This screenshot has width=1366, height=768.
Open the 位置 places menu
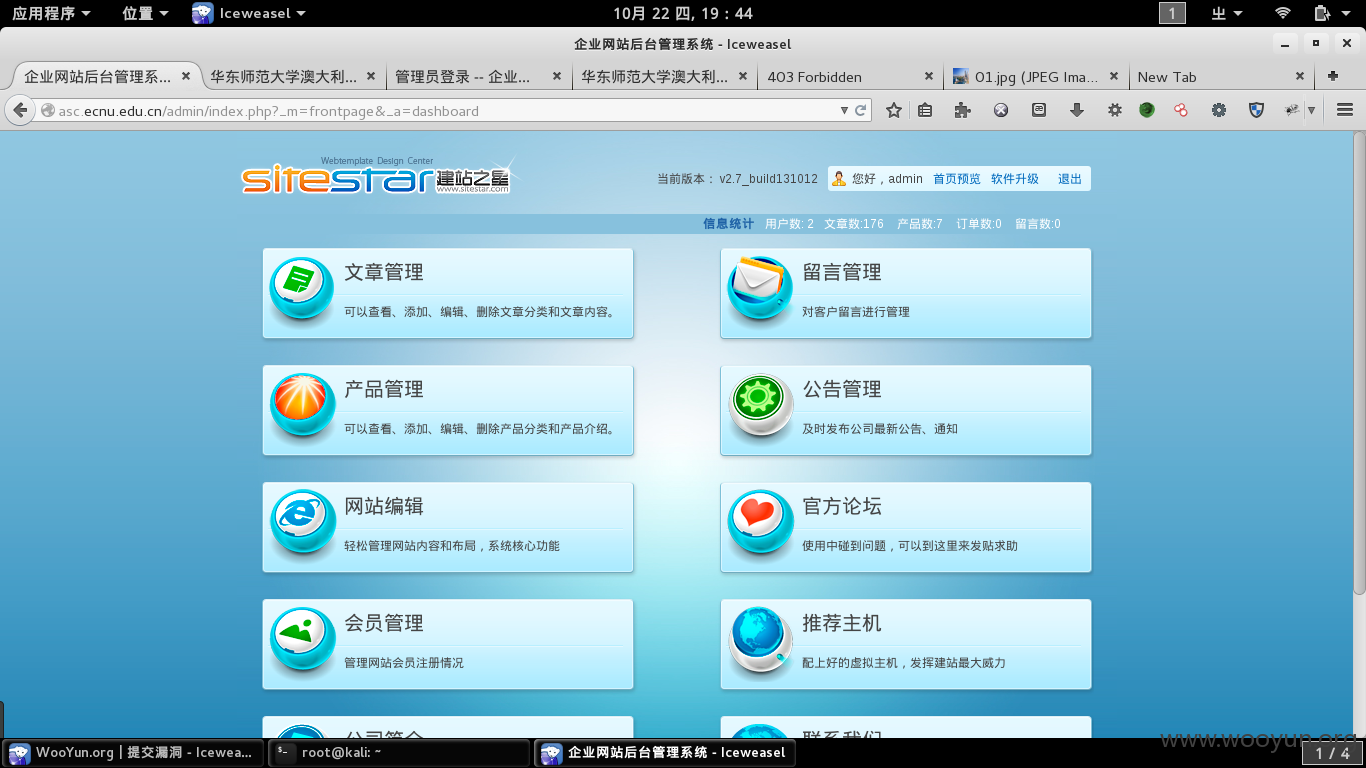point(145,13)
